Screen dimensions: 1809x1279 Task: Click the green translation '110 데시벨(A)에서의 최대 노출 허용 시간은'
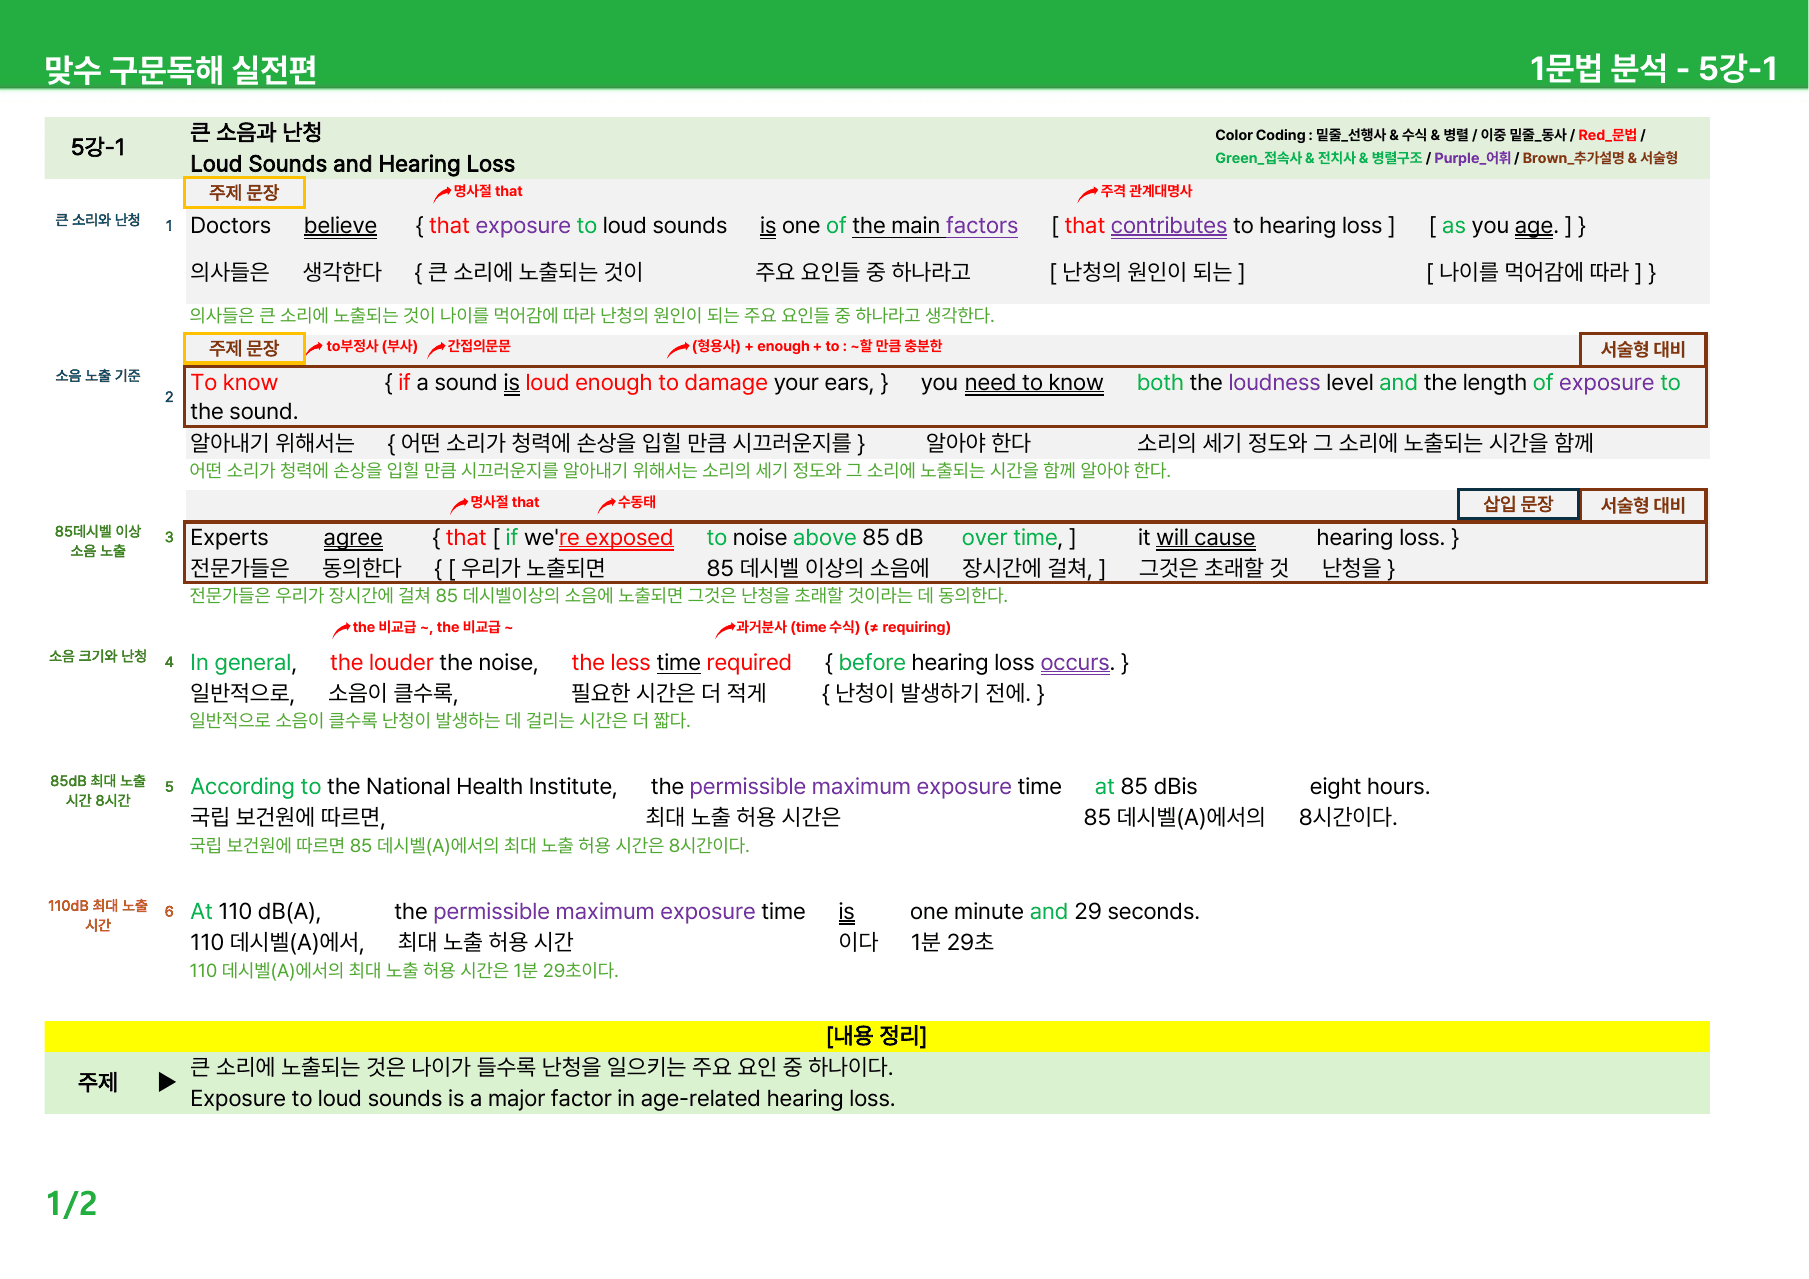point(404,971)
